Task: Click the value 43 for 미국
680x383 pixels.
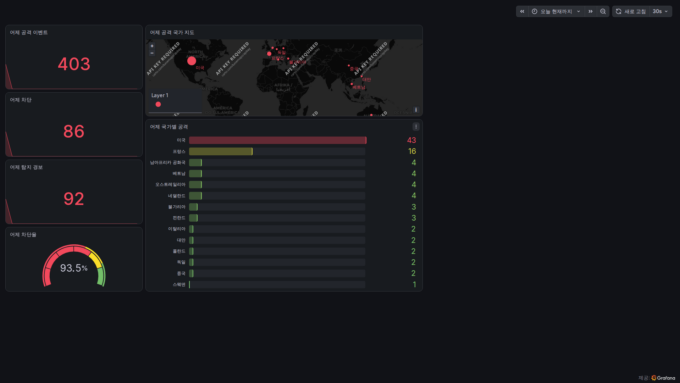Action: [412, 140]
